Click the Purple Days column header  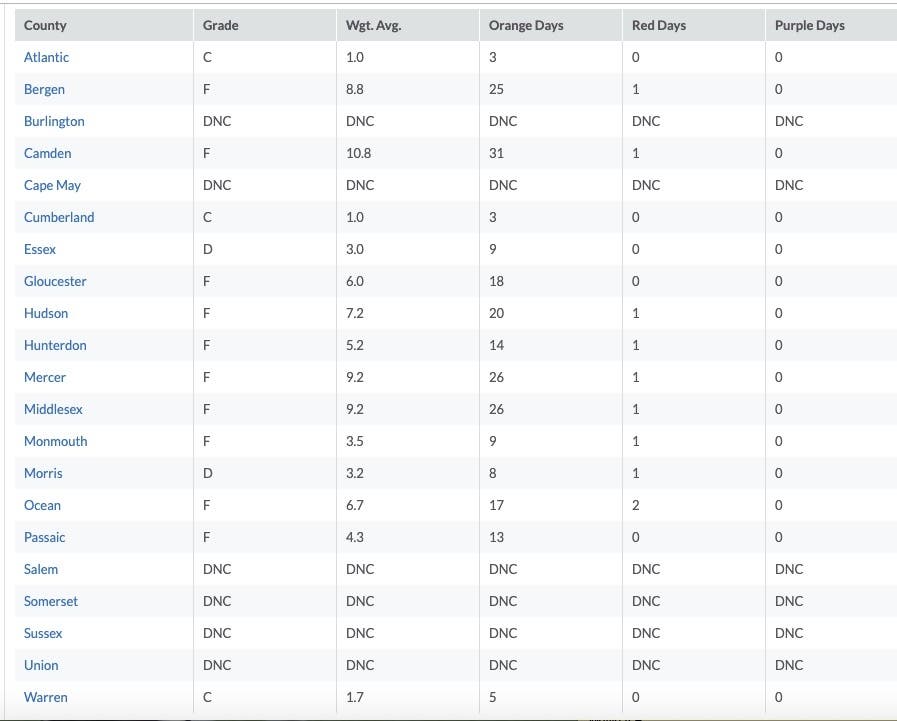[x=809, y=25]
